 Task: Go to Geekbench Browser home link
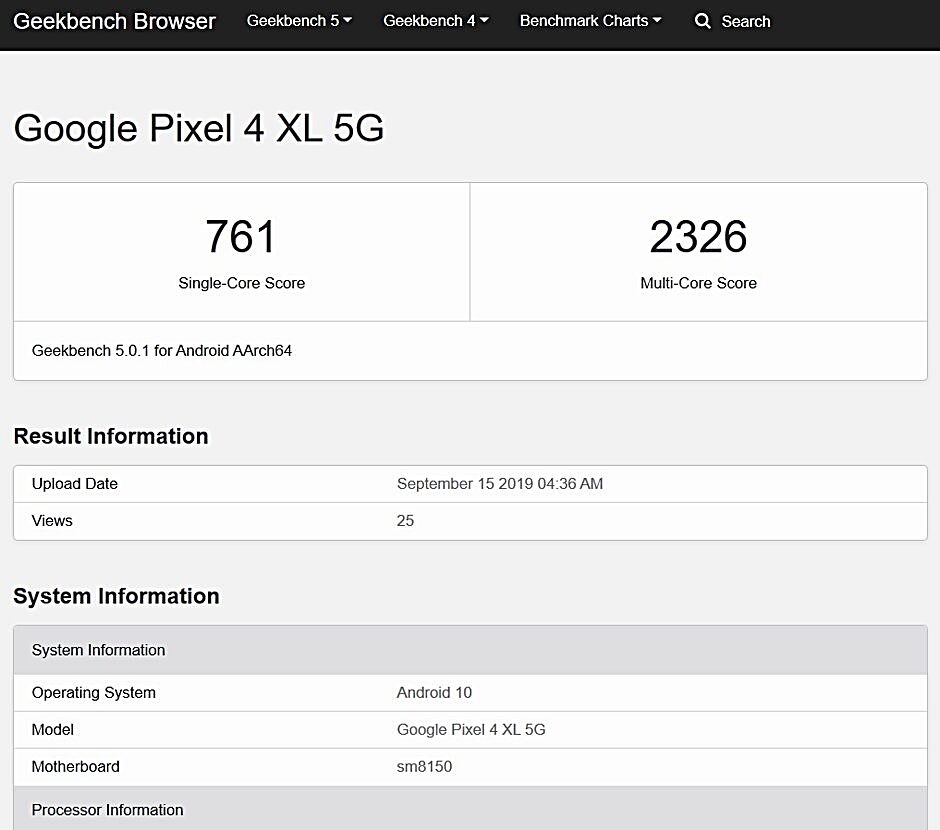tap(114, 22)
